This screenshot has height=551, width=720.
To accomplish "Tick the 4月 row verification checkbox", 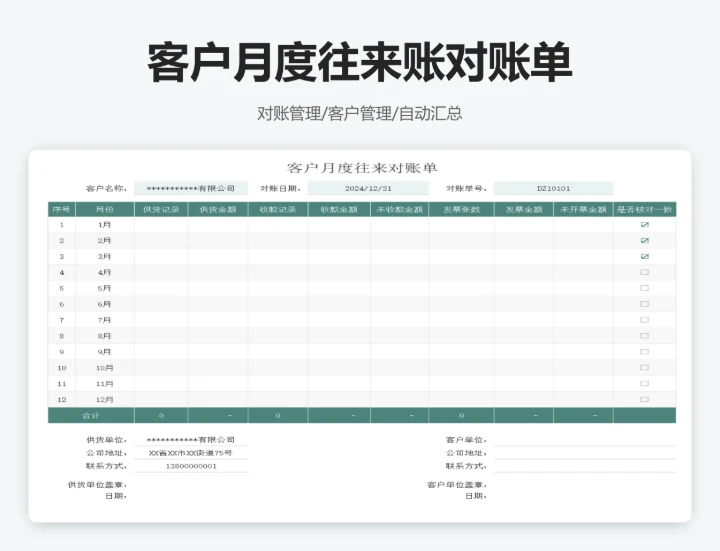I will click(x=645, y=272).
